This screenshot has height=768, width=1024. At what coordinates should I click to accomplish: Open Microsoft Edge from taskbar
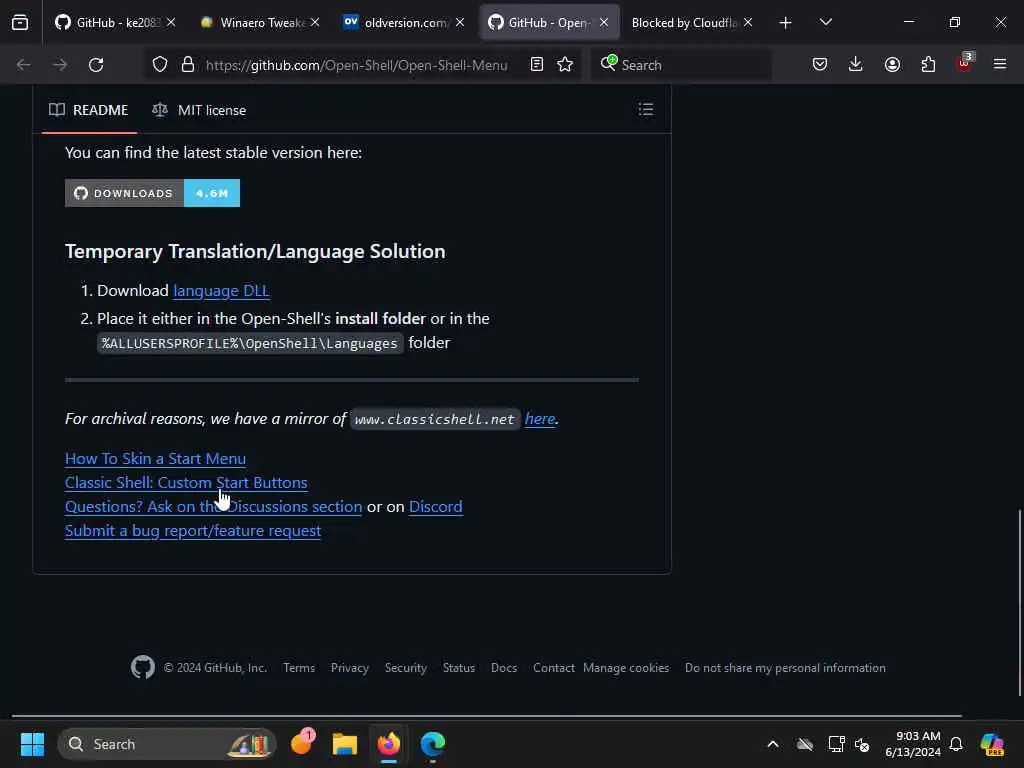click(432, 744)
